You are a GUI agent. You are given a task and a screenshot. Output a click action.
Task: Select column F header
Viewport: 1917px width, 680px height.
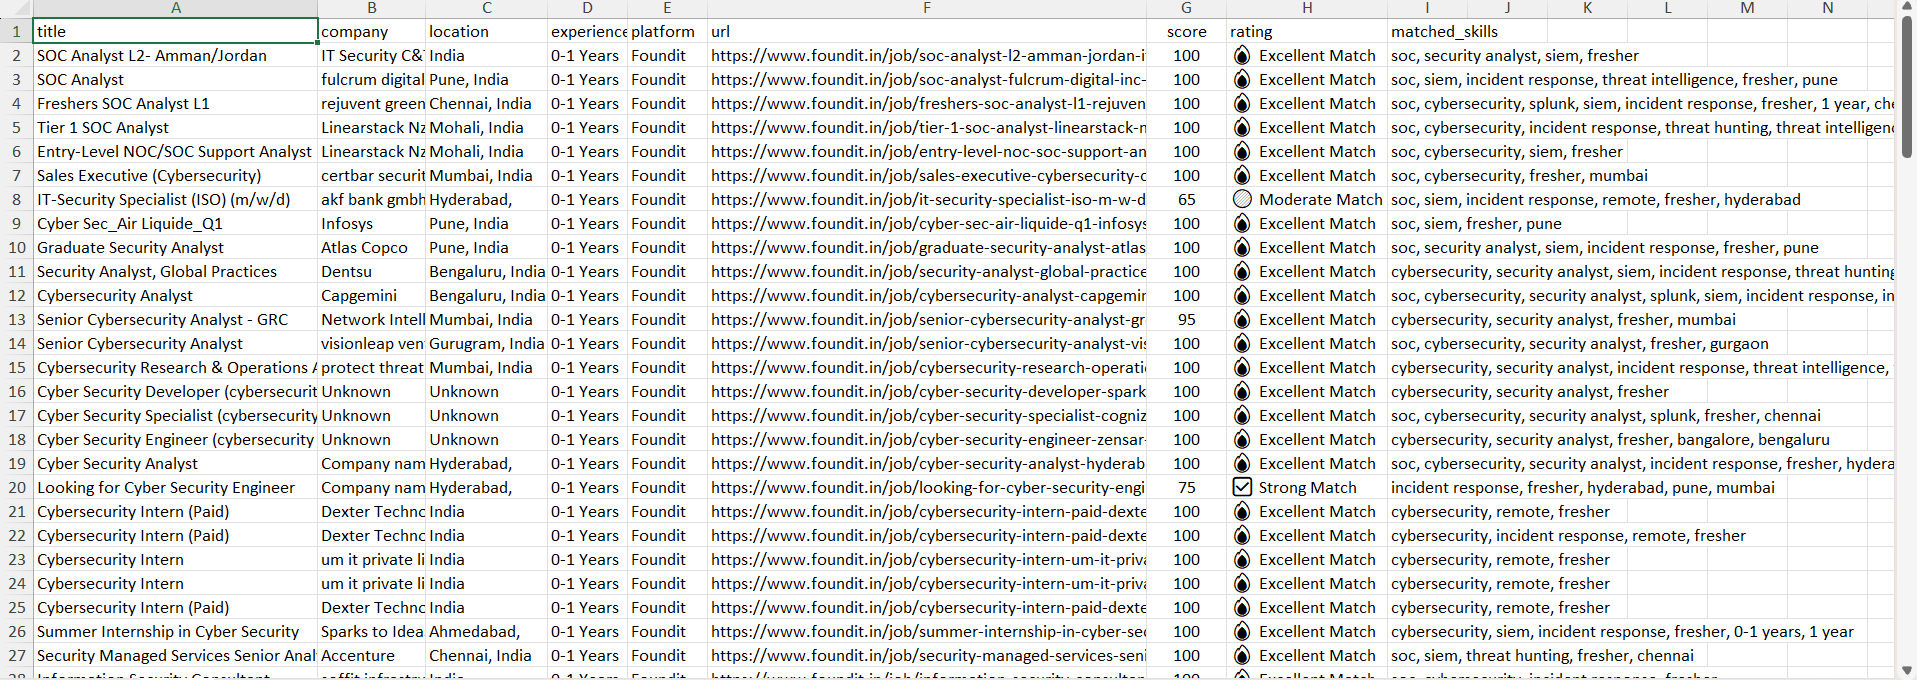pyautogui.click(x=927, y=8)
